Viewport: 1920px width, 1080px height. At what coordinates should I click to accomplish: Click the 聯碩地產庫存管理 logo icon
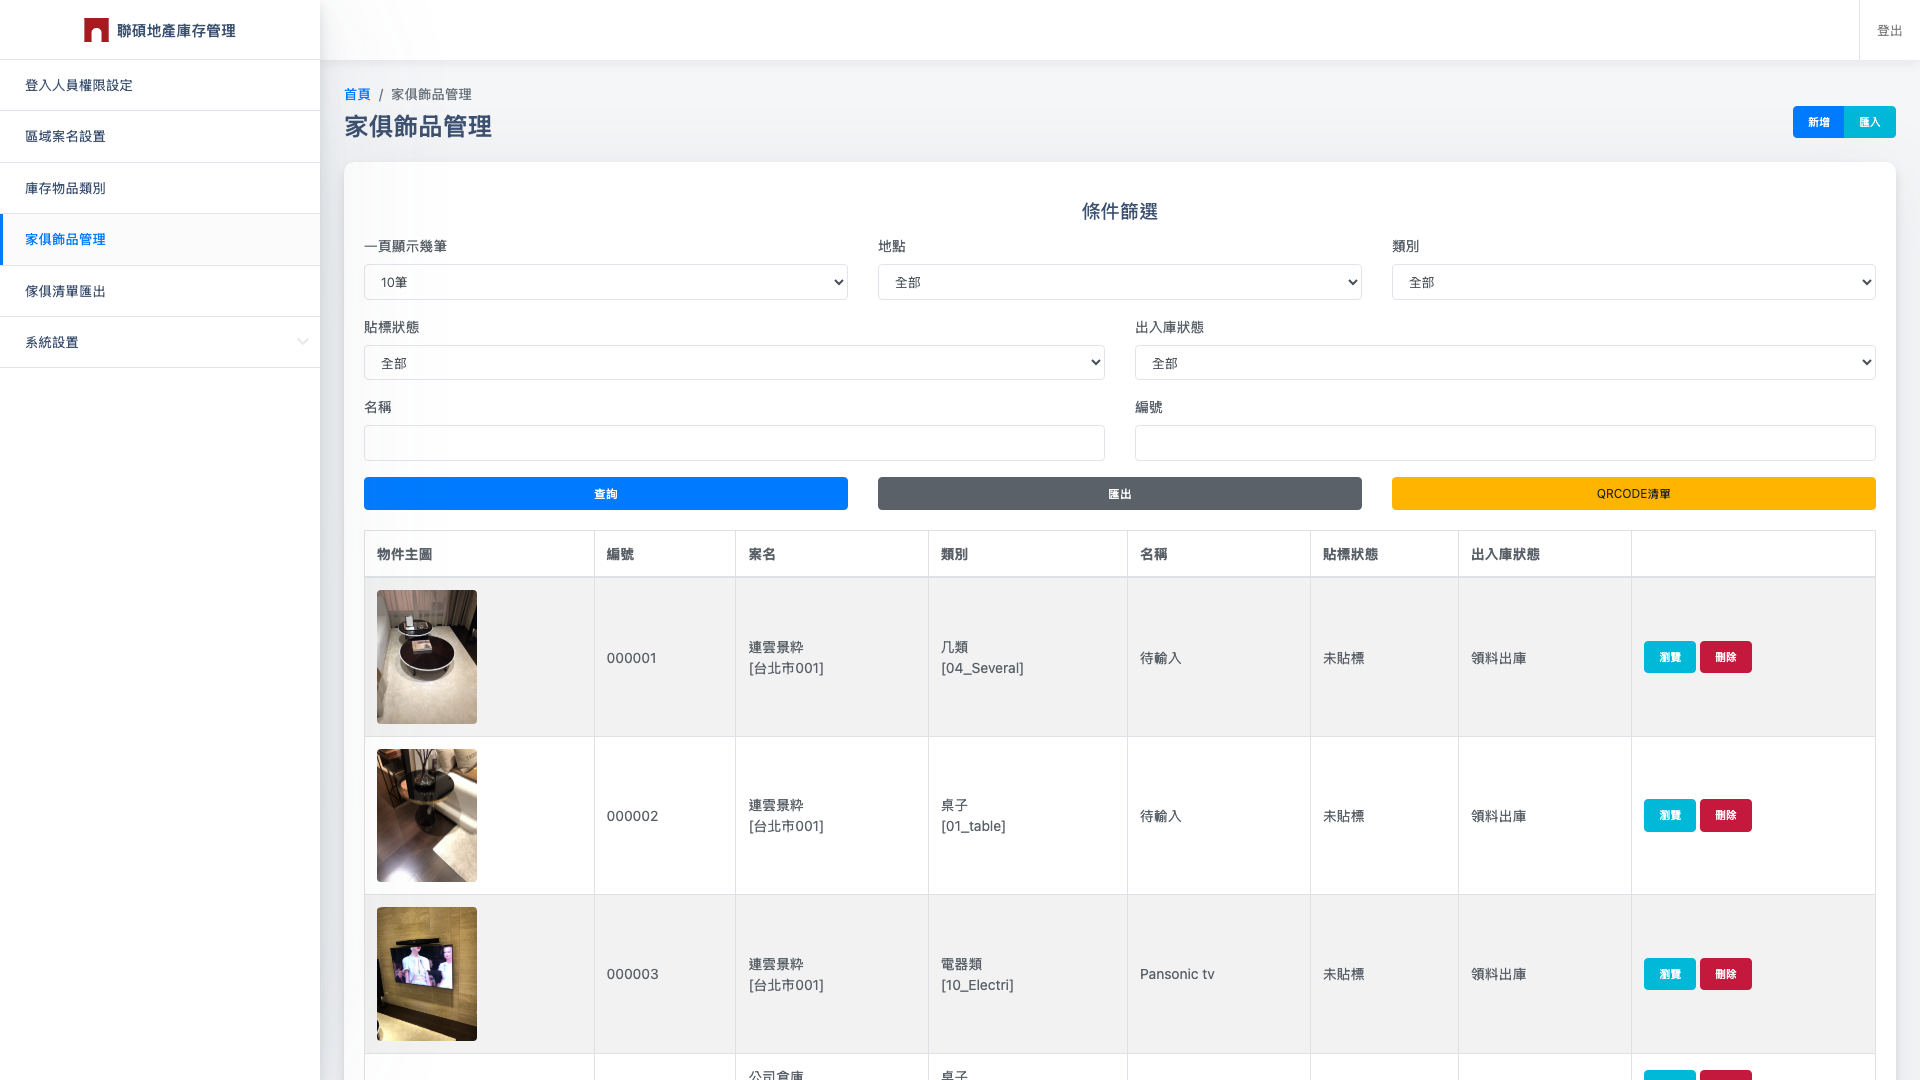point(96,30)
